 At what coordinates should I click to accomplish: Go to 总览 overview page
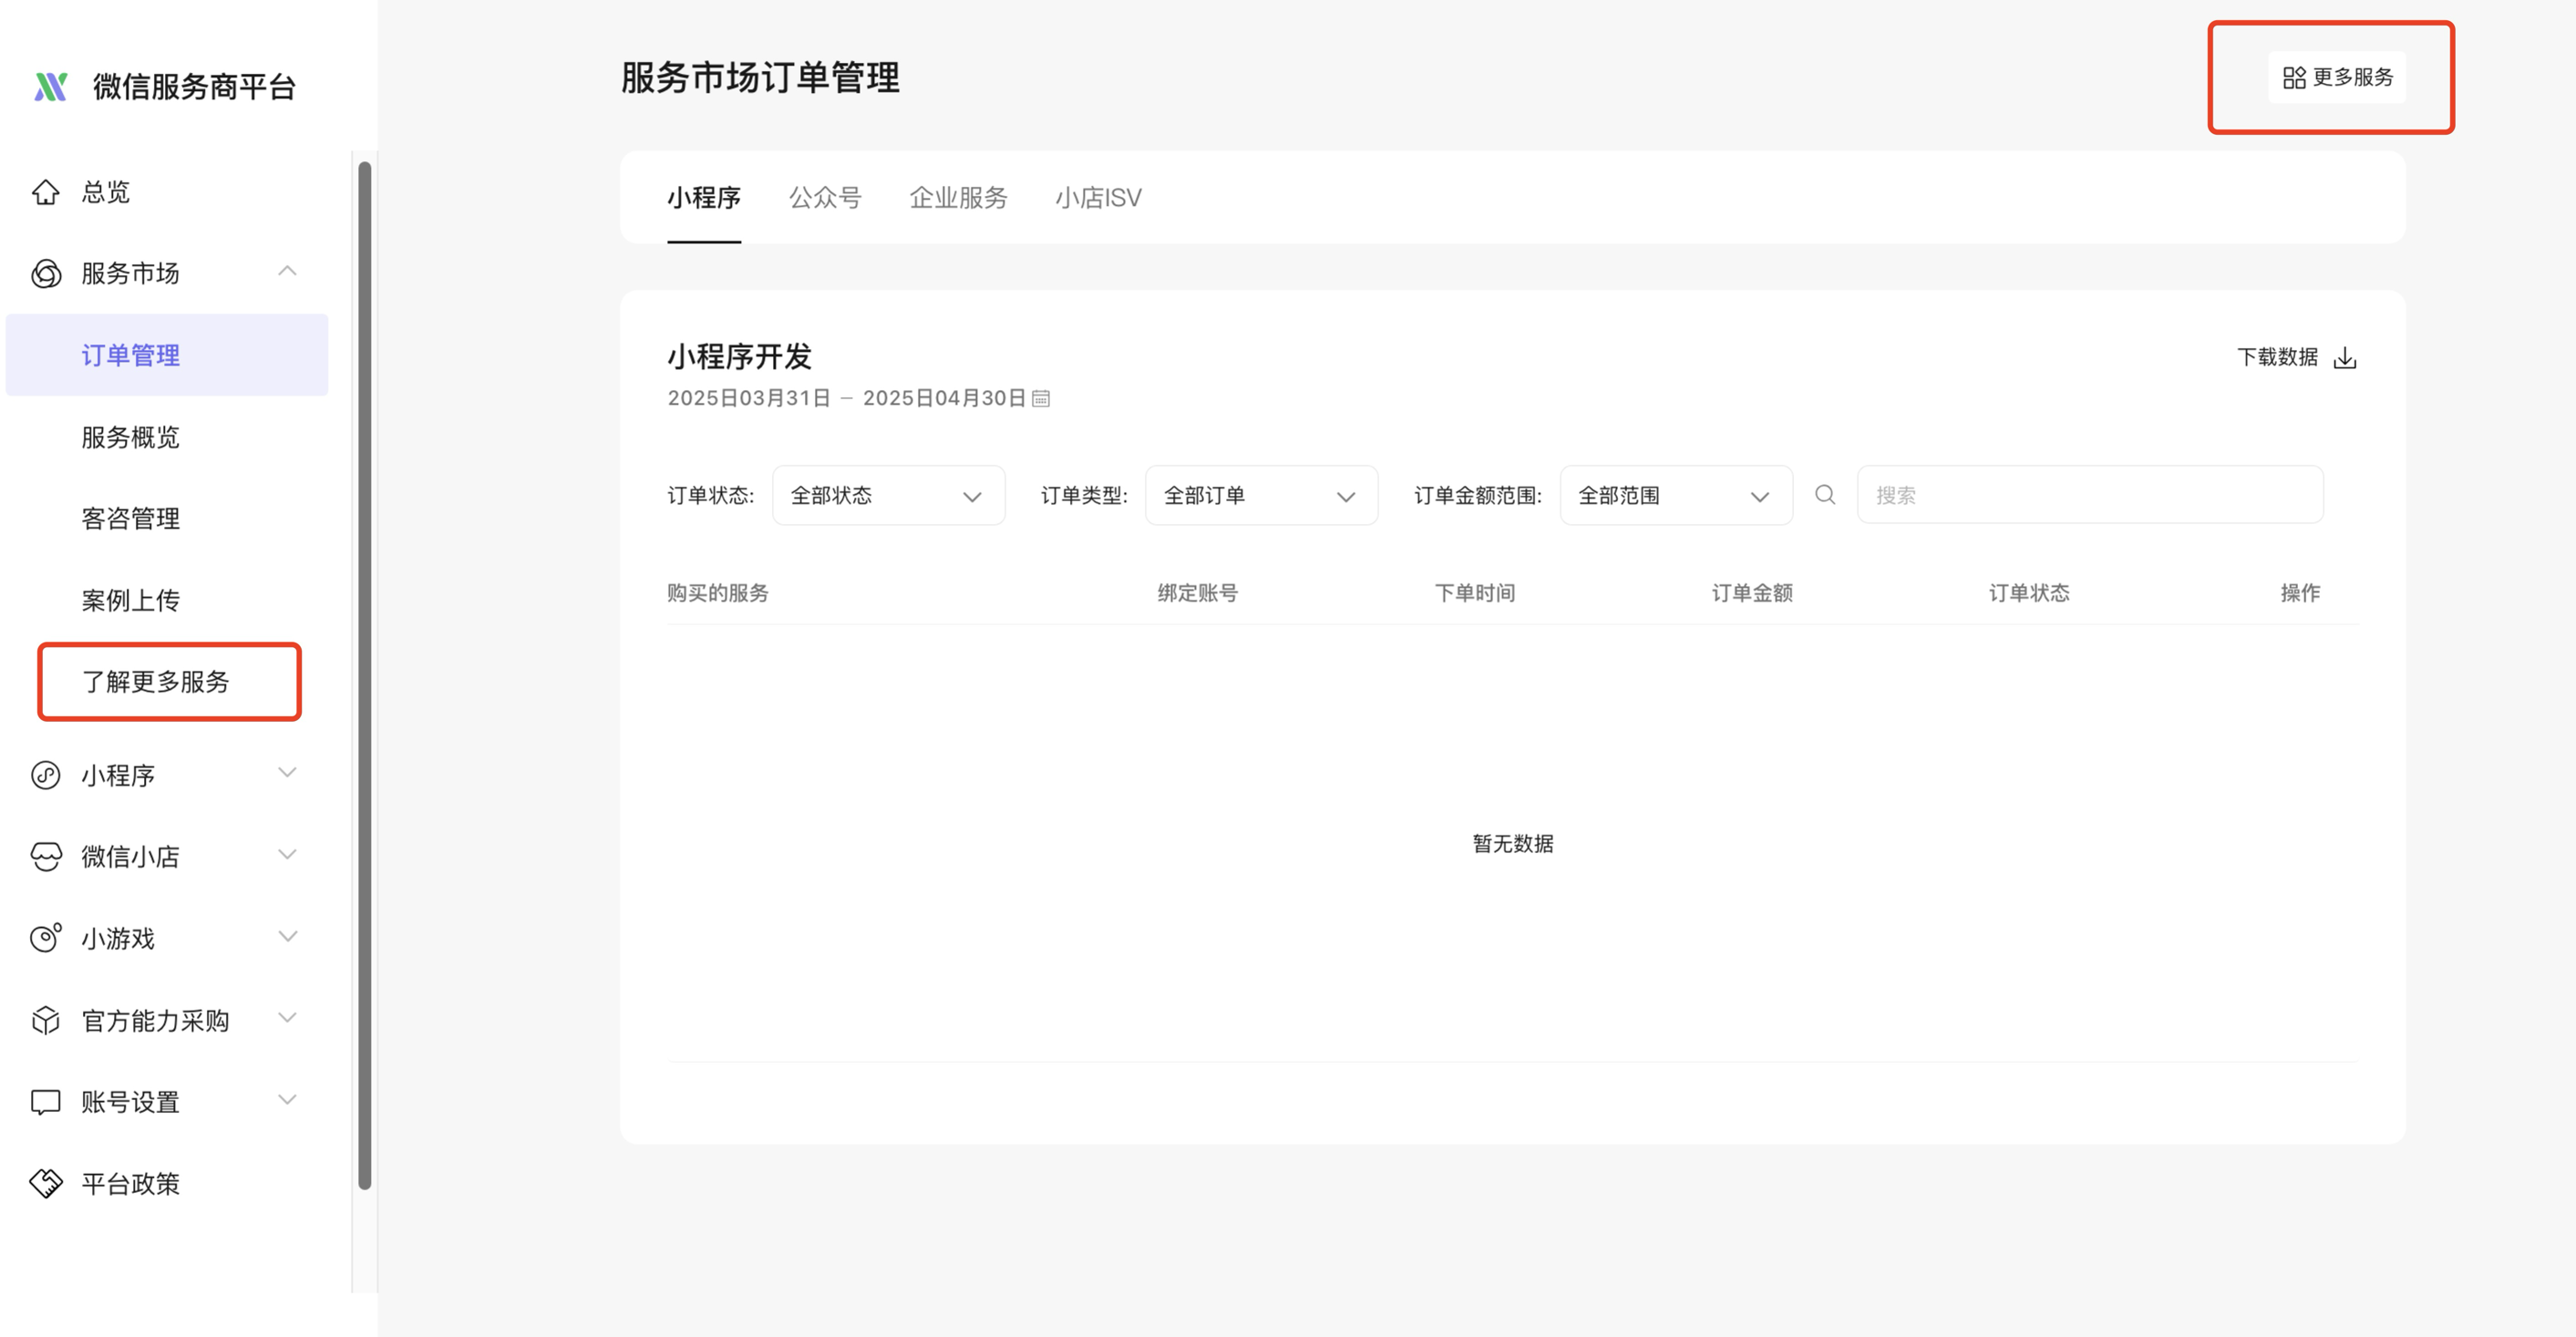106,192
